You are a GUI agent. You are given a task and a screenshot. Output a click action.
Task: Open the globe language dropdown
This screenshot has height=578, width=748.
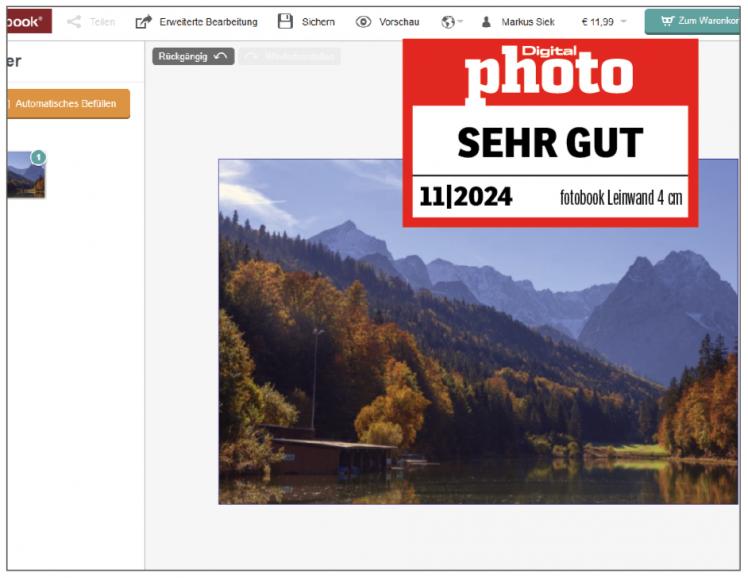[x=452, y=21]
